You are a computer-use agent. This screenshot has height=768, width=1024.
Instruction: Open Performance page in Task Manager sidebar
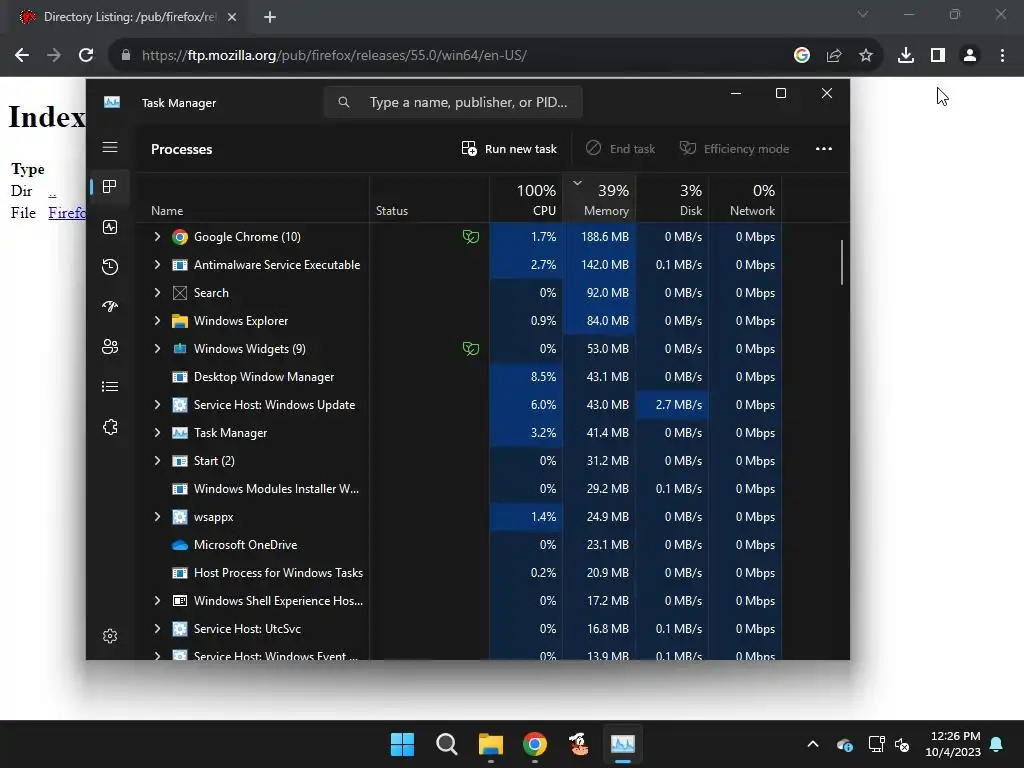pos(110,227)
